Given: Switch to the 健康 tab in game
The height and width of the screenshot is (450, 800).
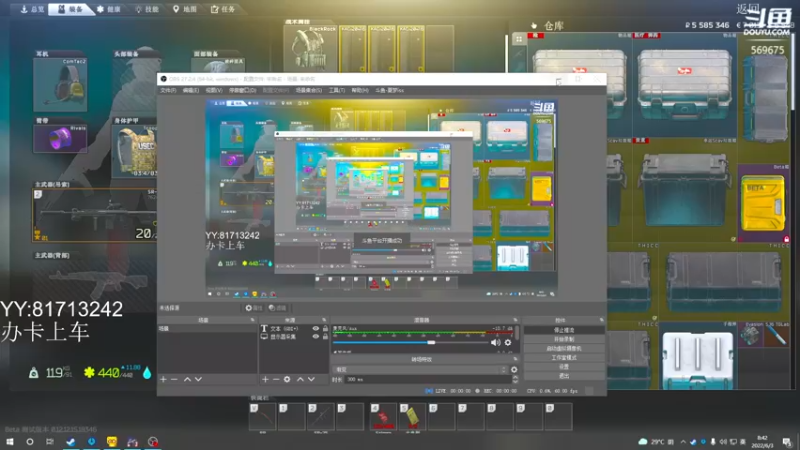Looking at the screenshot, I should (x=109, y=9).
